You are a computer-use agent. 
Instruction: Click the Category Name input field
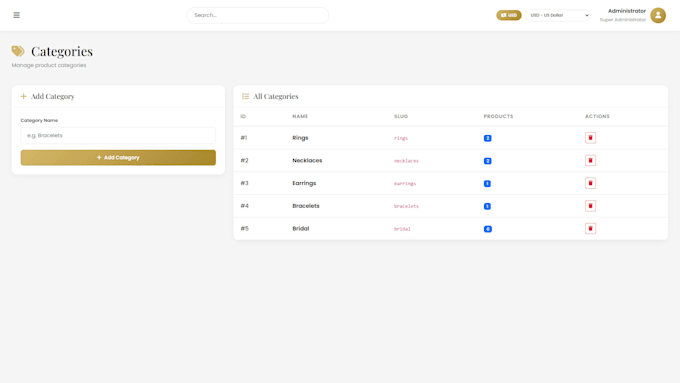[118, 135]
